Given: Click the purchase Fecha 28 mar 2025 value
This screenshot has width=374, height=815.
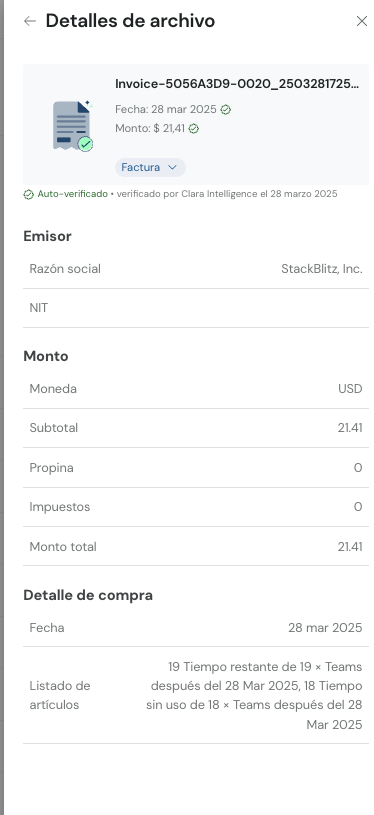Looking at the screenshot, I should click(325, 628).
